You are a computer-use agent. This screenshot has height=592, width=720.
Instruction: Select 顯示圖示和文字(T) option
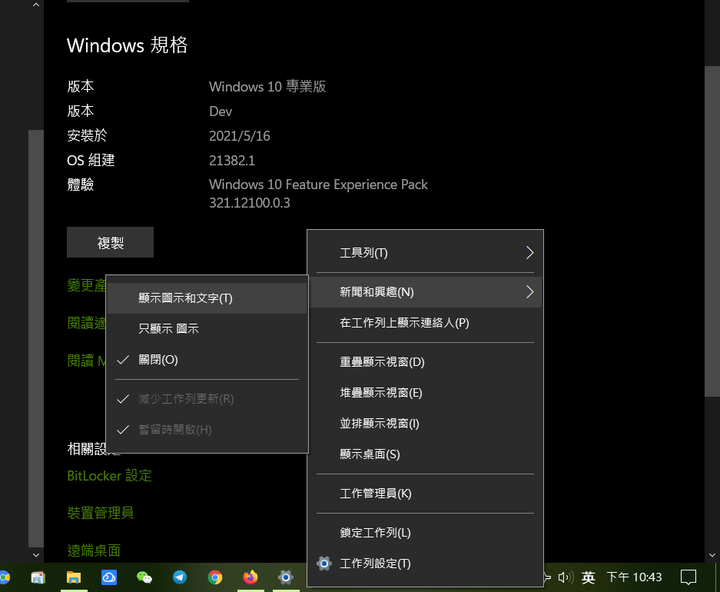(x=207, y=299)
